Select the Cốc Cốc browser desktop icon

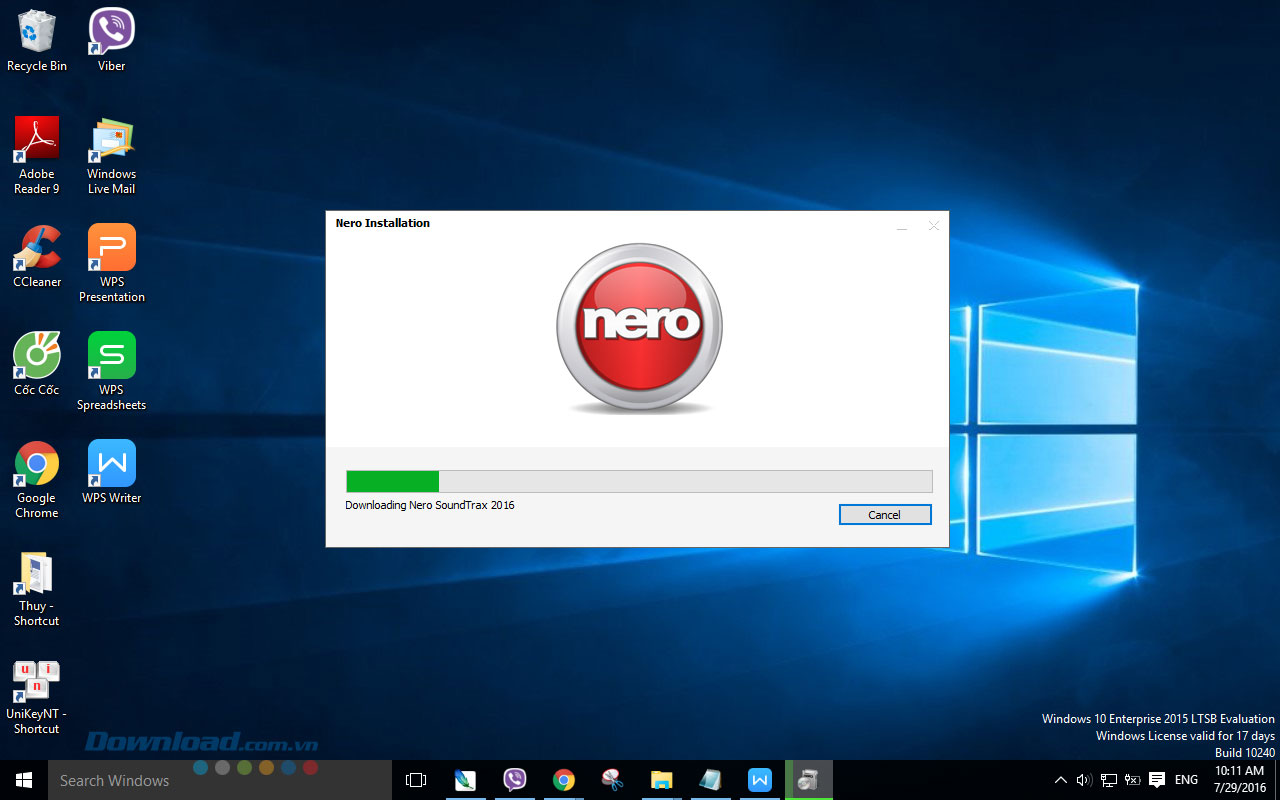click(37, 364)
